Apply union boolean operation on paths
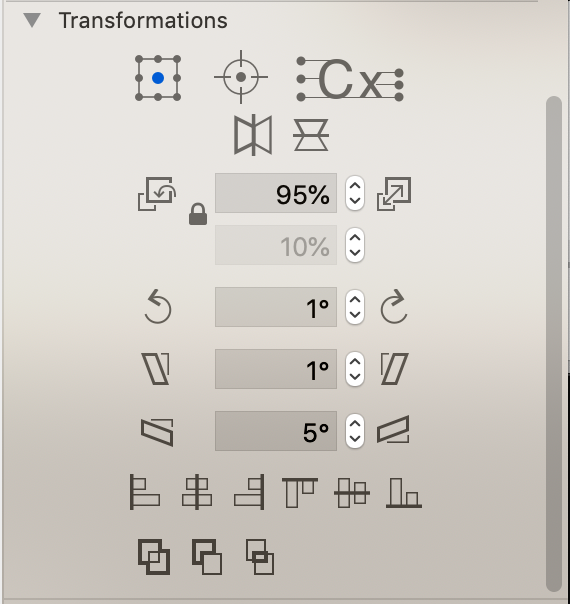The image size is (570, 604). point(154,557)
